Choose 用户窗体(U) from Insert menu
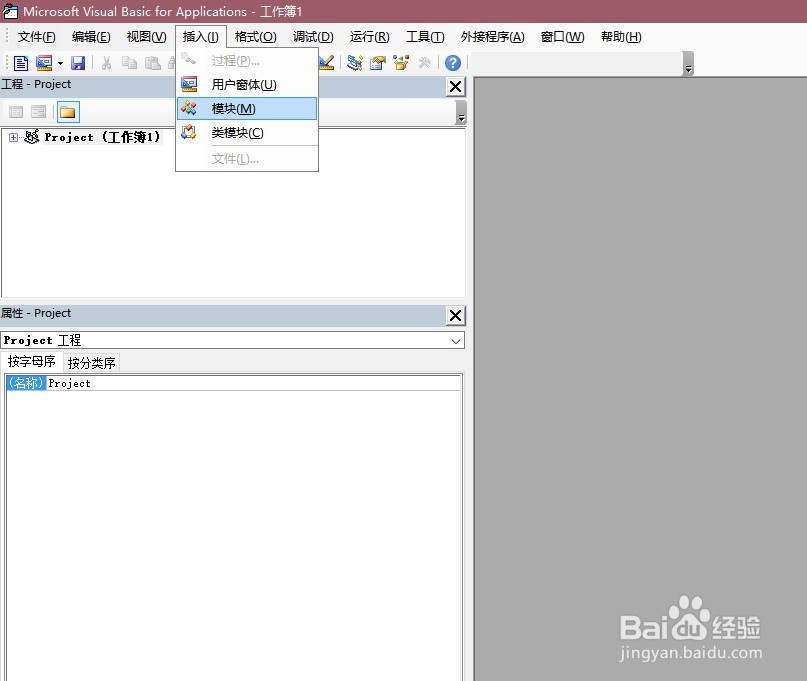The height and width of the screenshot is (681, 807). (247, 84)
